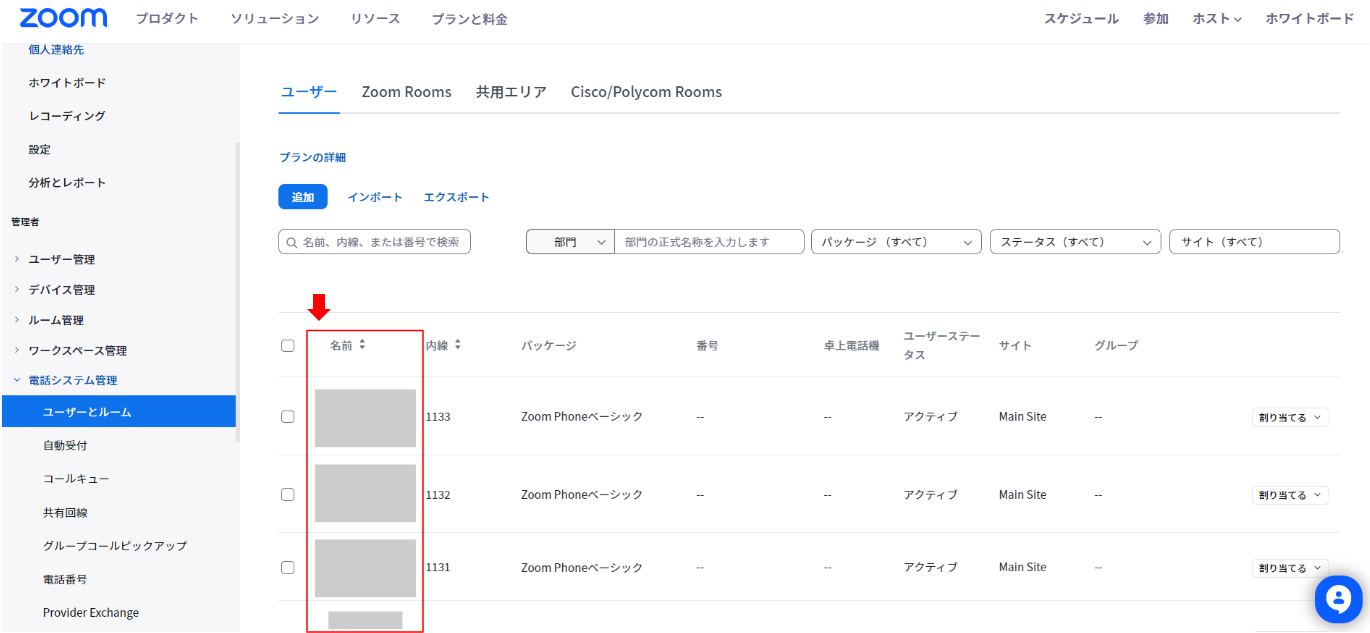Expand ワークスペース管理 in the sidebar
The width and height of the screenshot is (1370, 633).
point(78,350)
